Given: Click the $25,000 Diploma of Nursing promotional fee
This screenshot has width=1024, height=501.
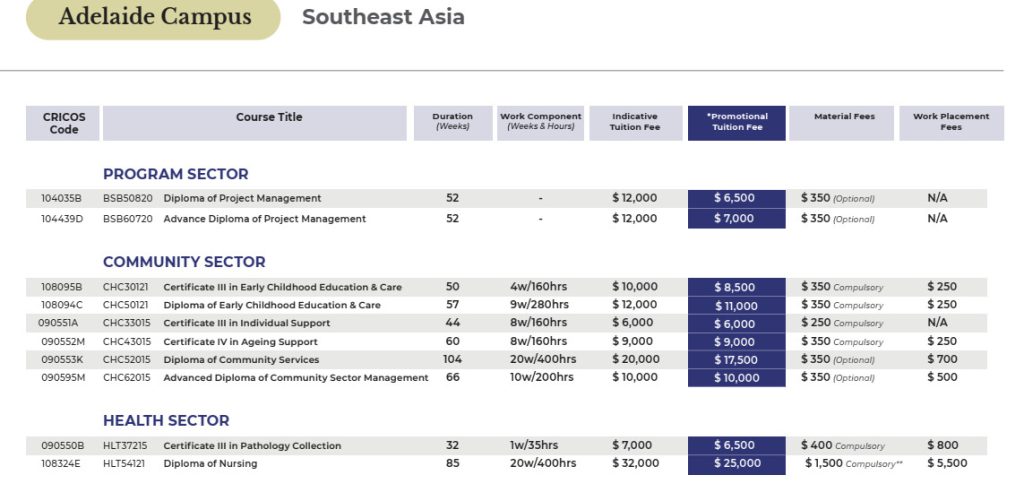Looking at the screenshot, I should [x=736, y=464].
